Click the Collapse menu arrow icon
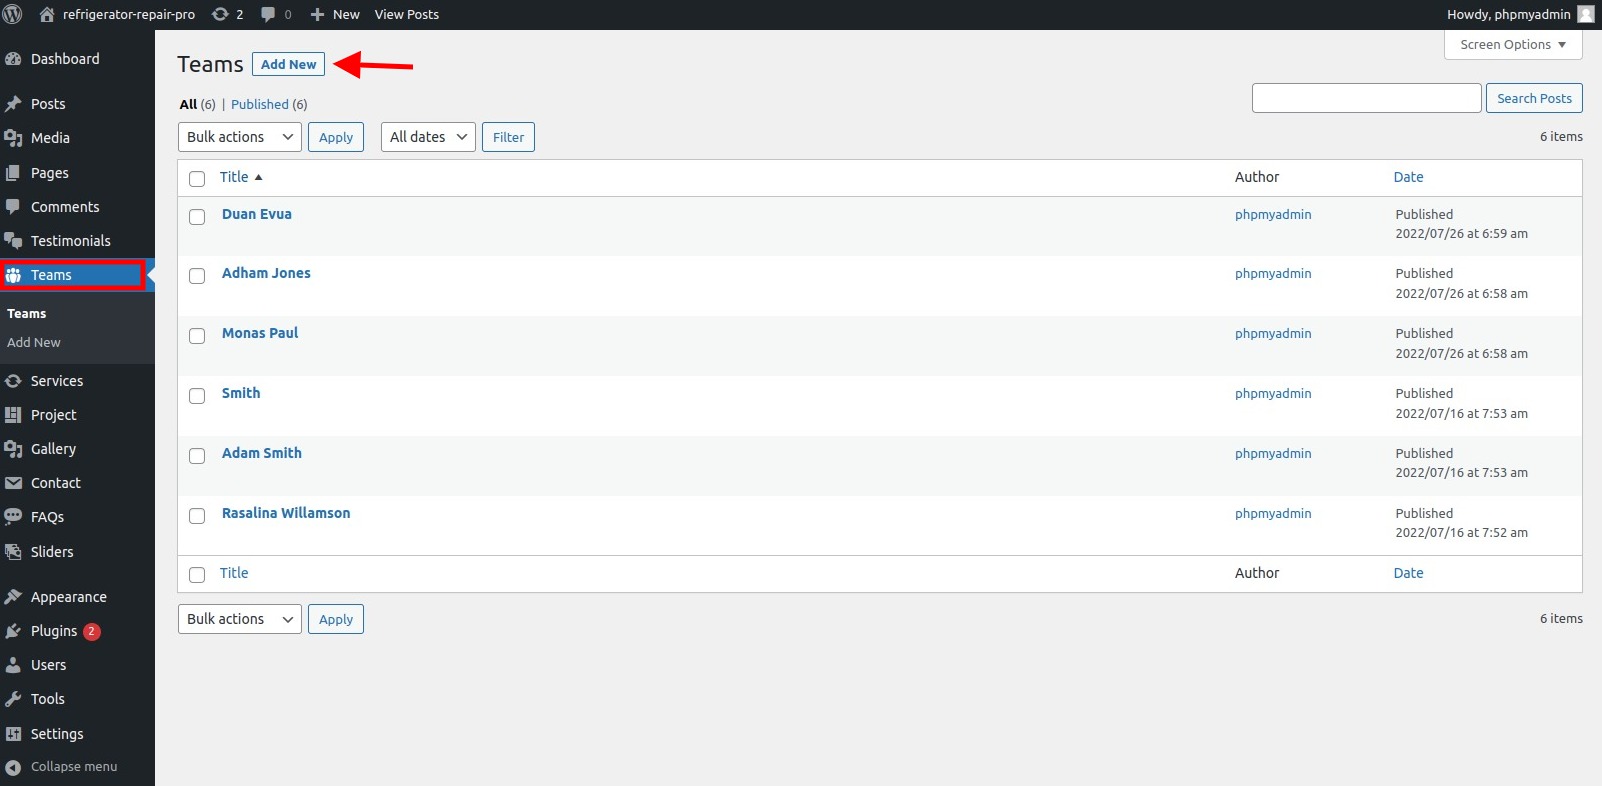Screen dimensions: 1602x786 pyautogui.click(x=13, y=767)
